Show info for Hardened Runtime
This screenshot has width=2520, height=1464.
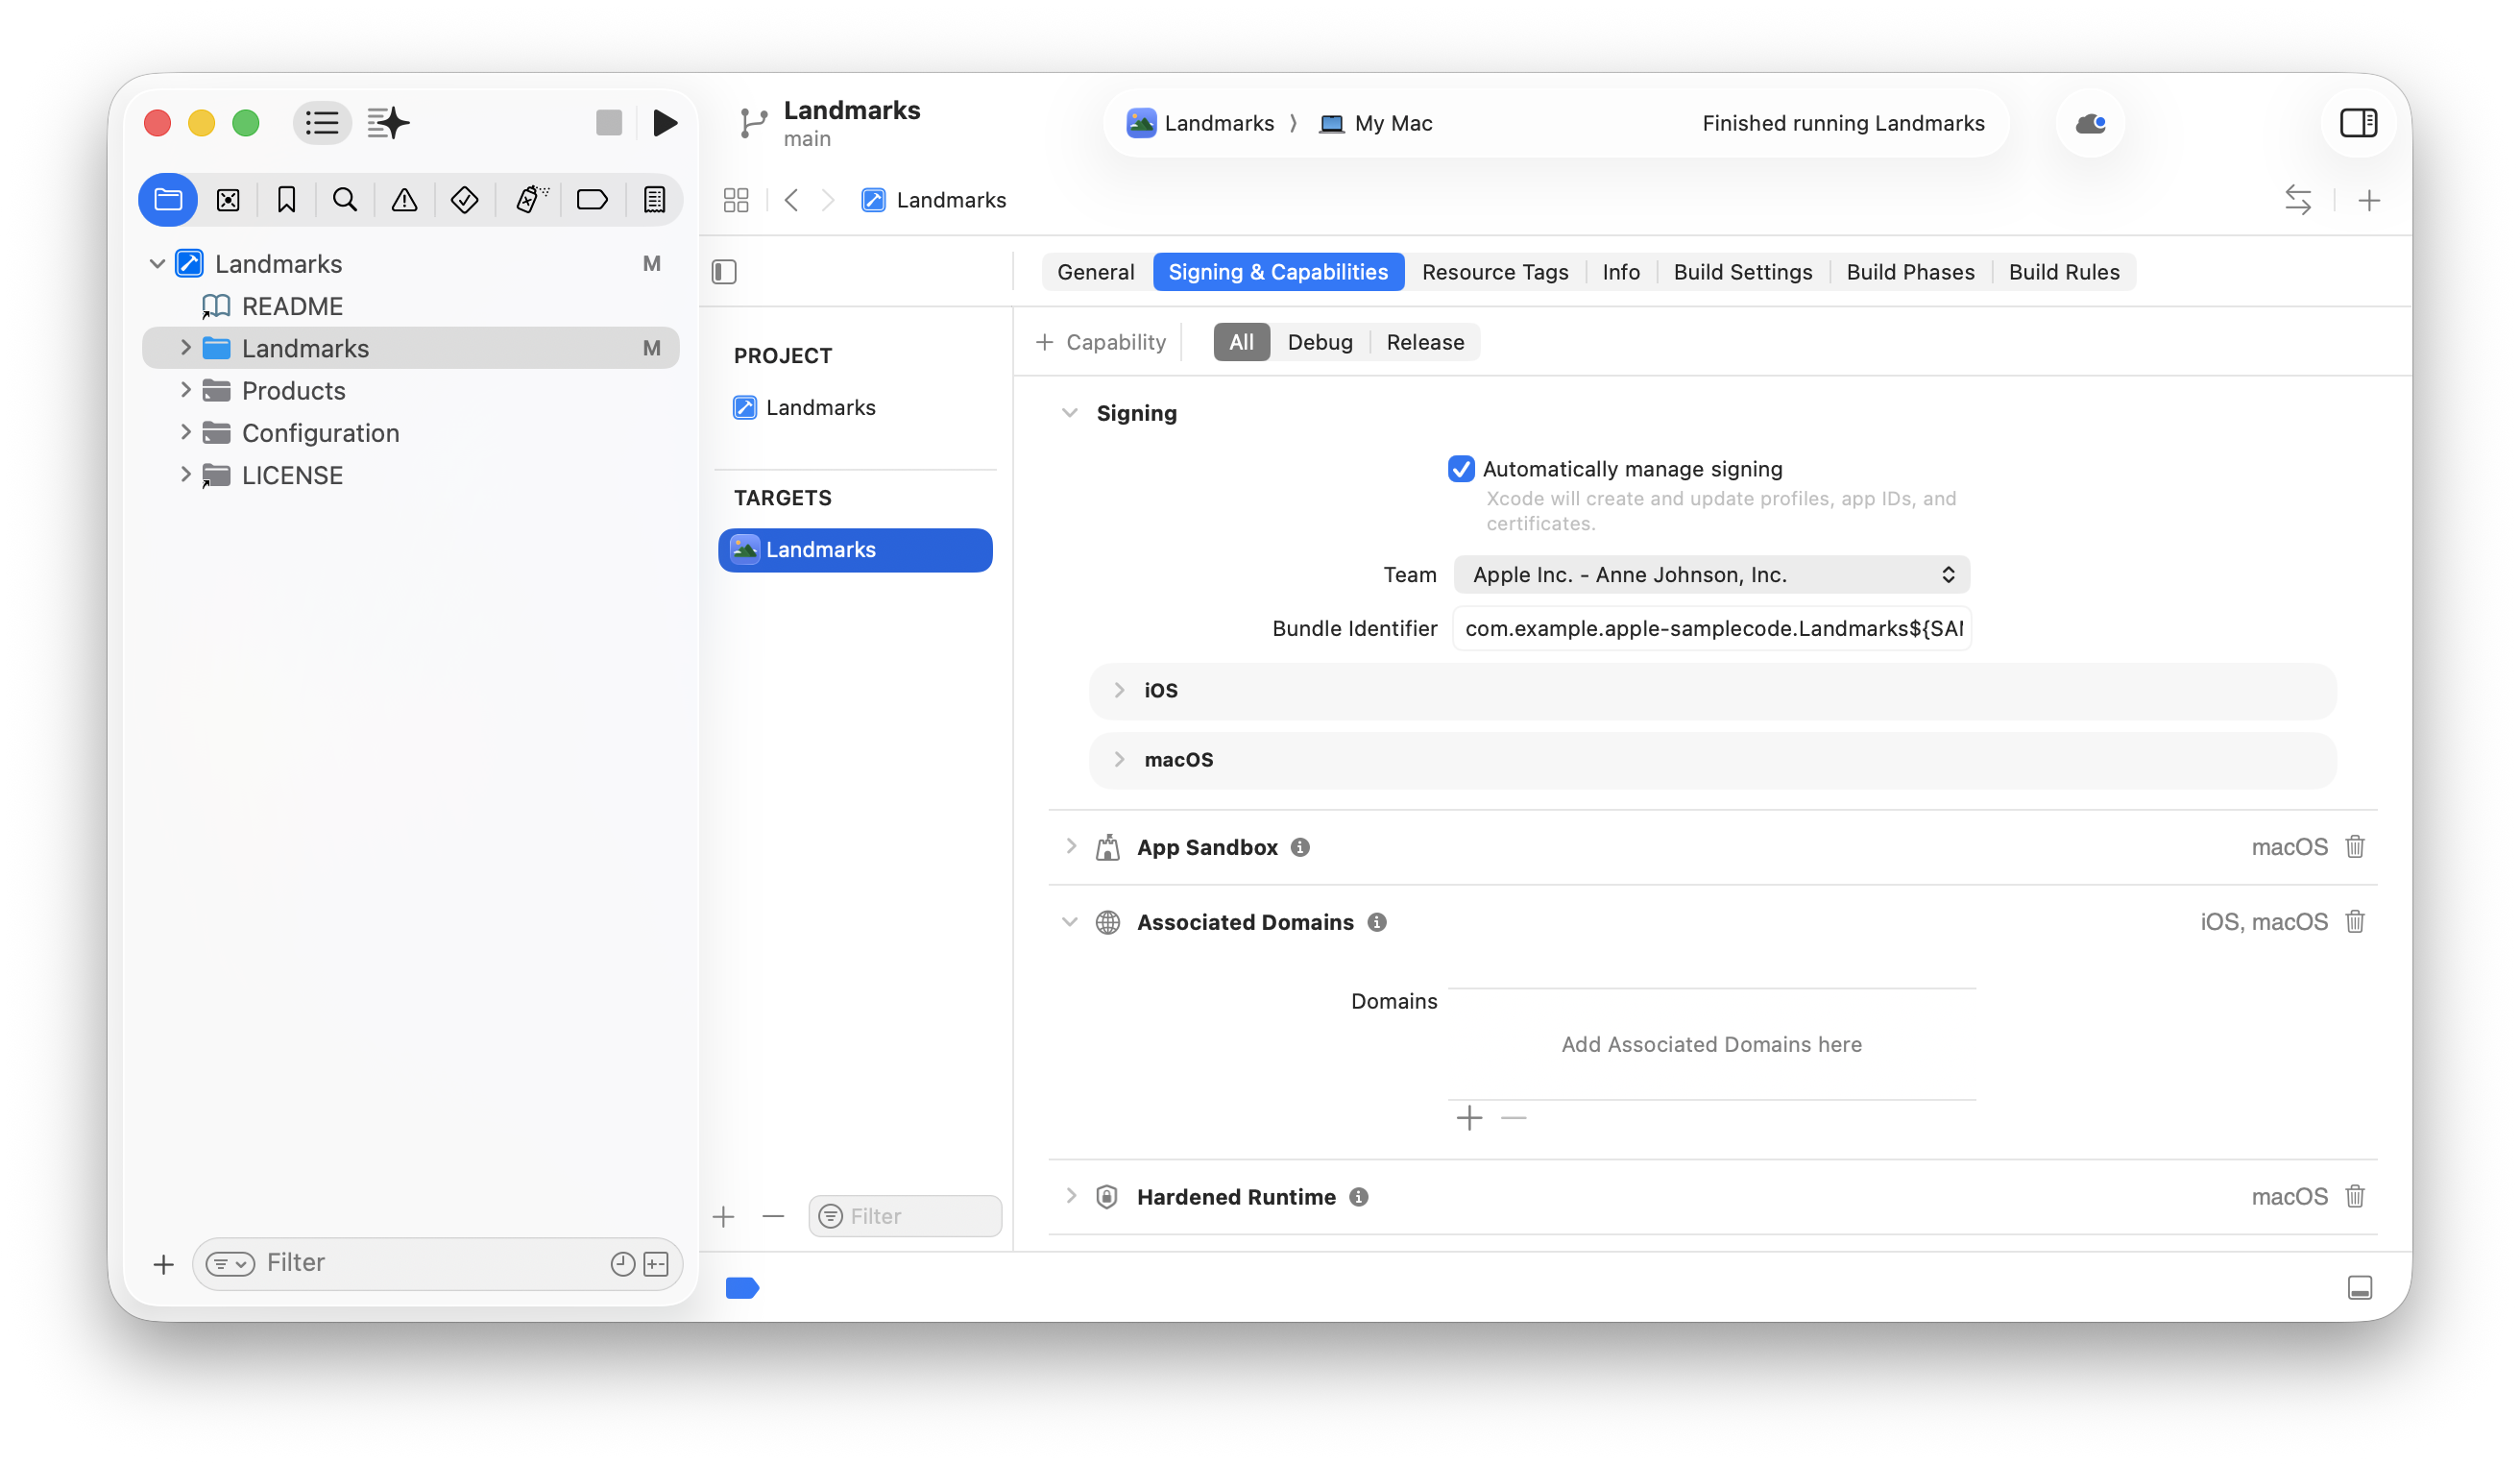point(1358,1198)
